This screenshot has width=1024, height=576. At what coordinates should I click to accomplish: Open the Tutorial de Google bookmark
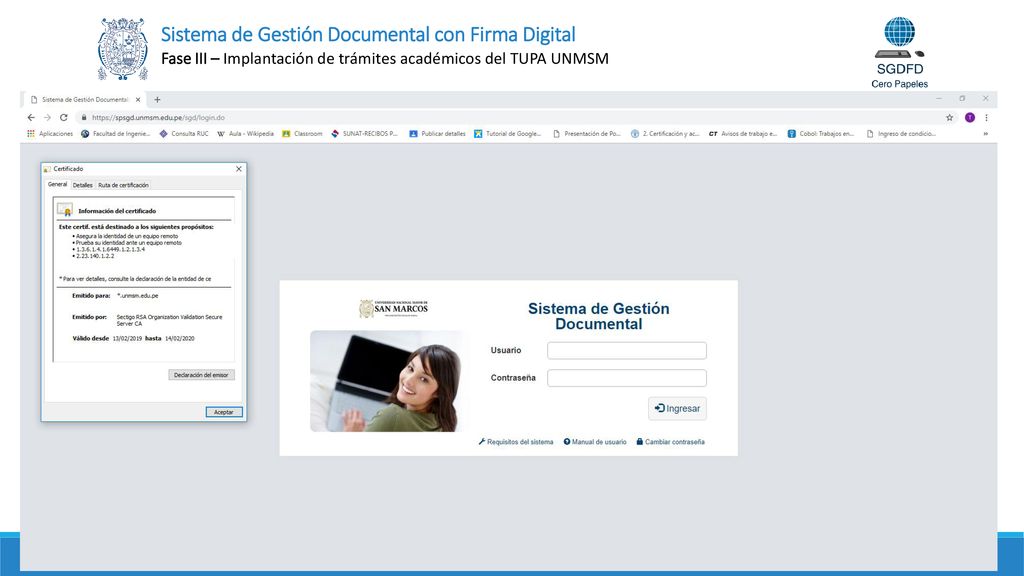507,134
